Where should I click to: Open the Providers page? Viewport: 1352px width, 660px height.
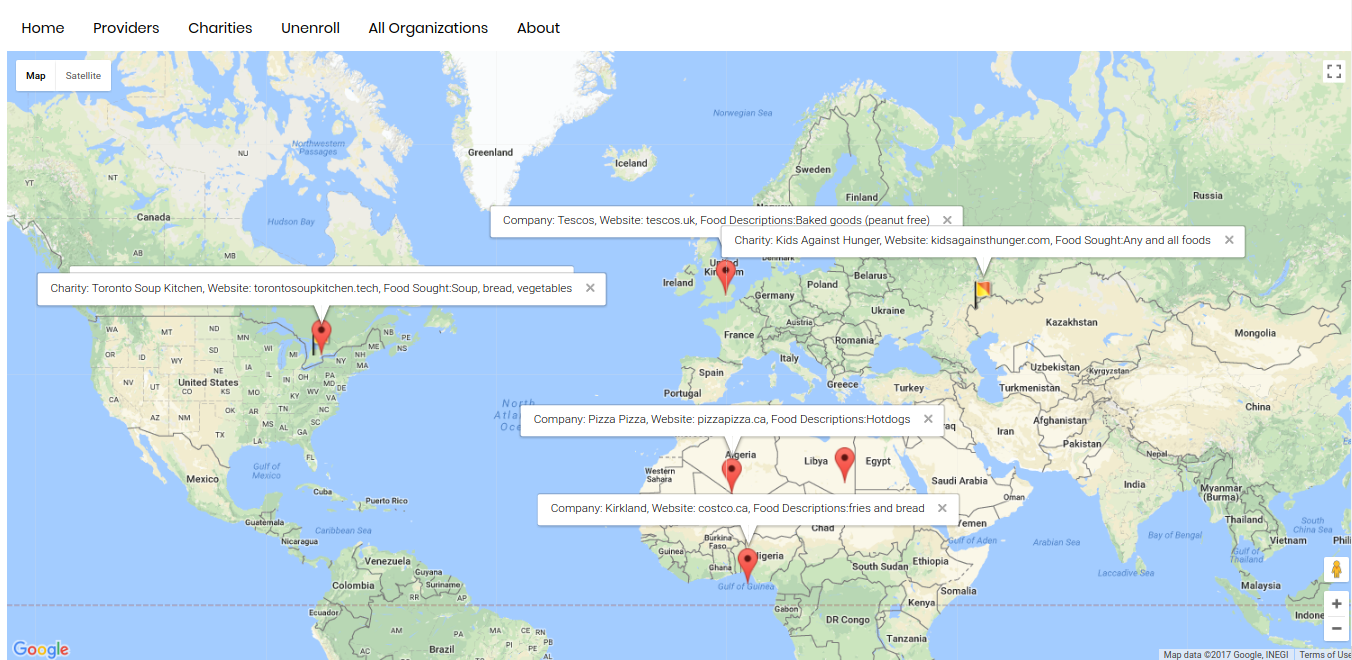pos(126,28)
